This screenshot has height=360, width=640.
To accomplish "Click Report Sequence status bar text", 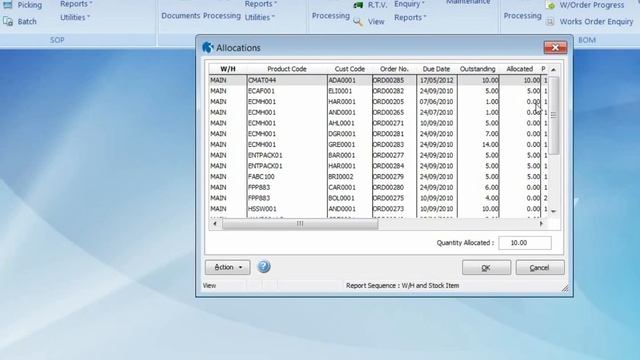I will (x=402, y=286).
